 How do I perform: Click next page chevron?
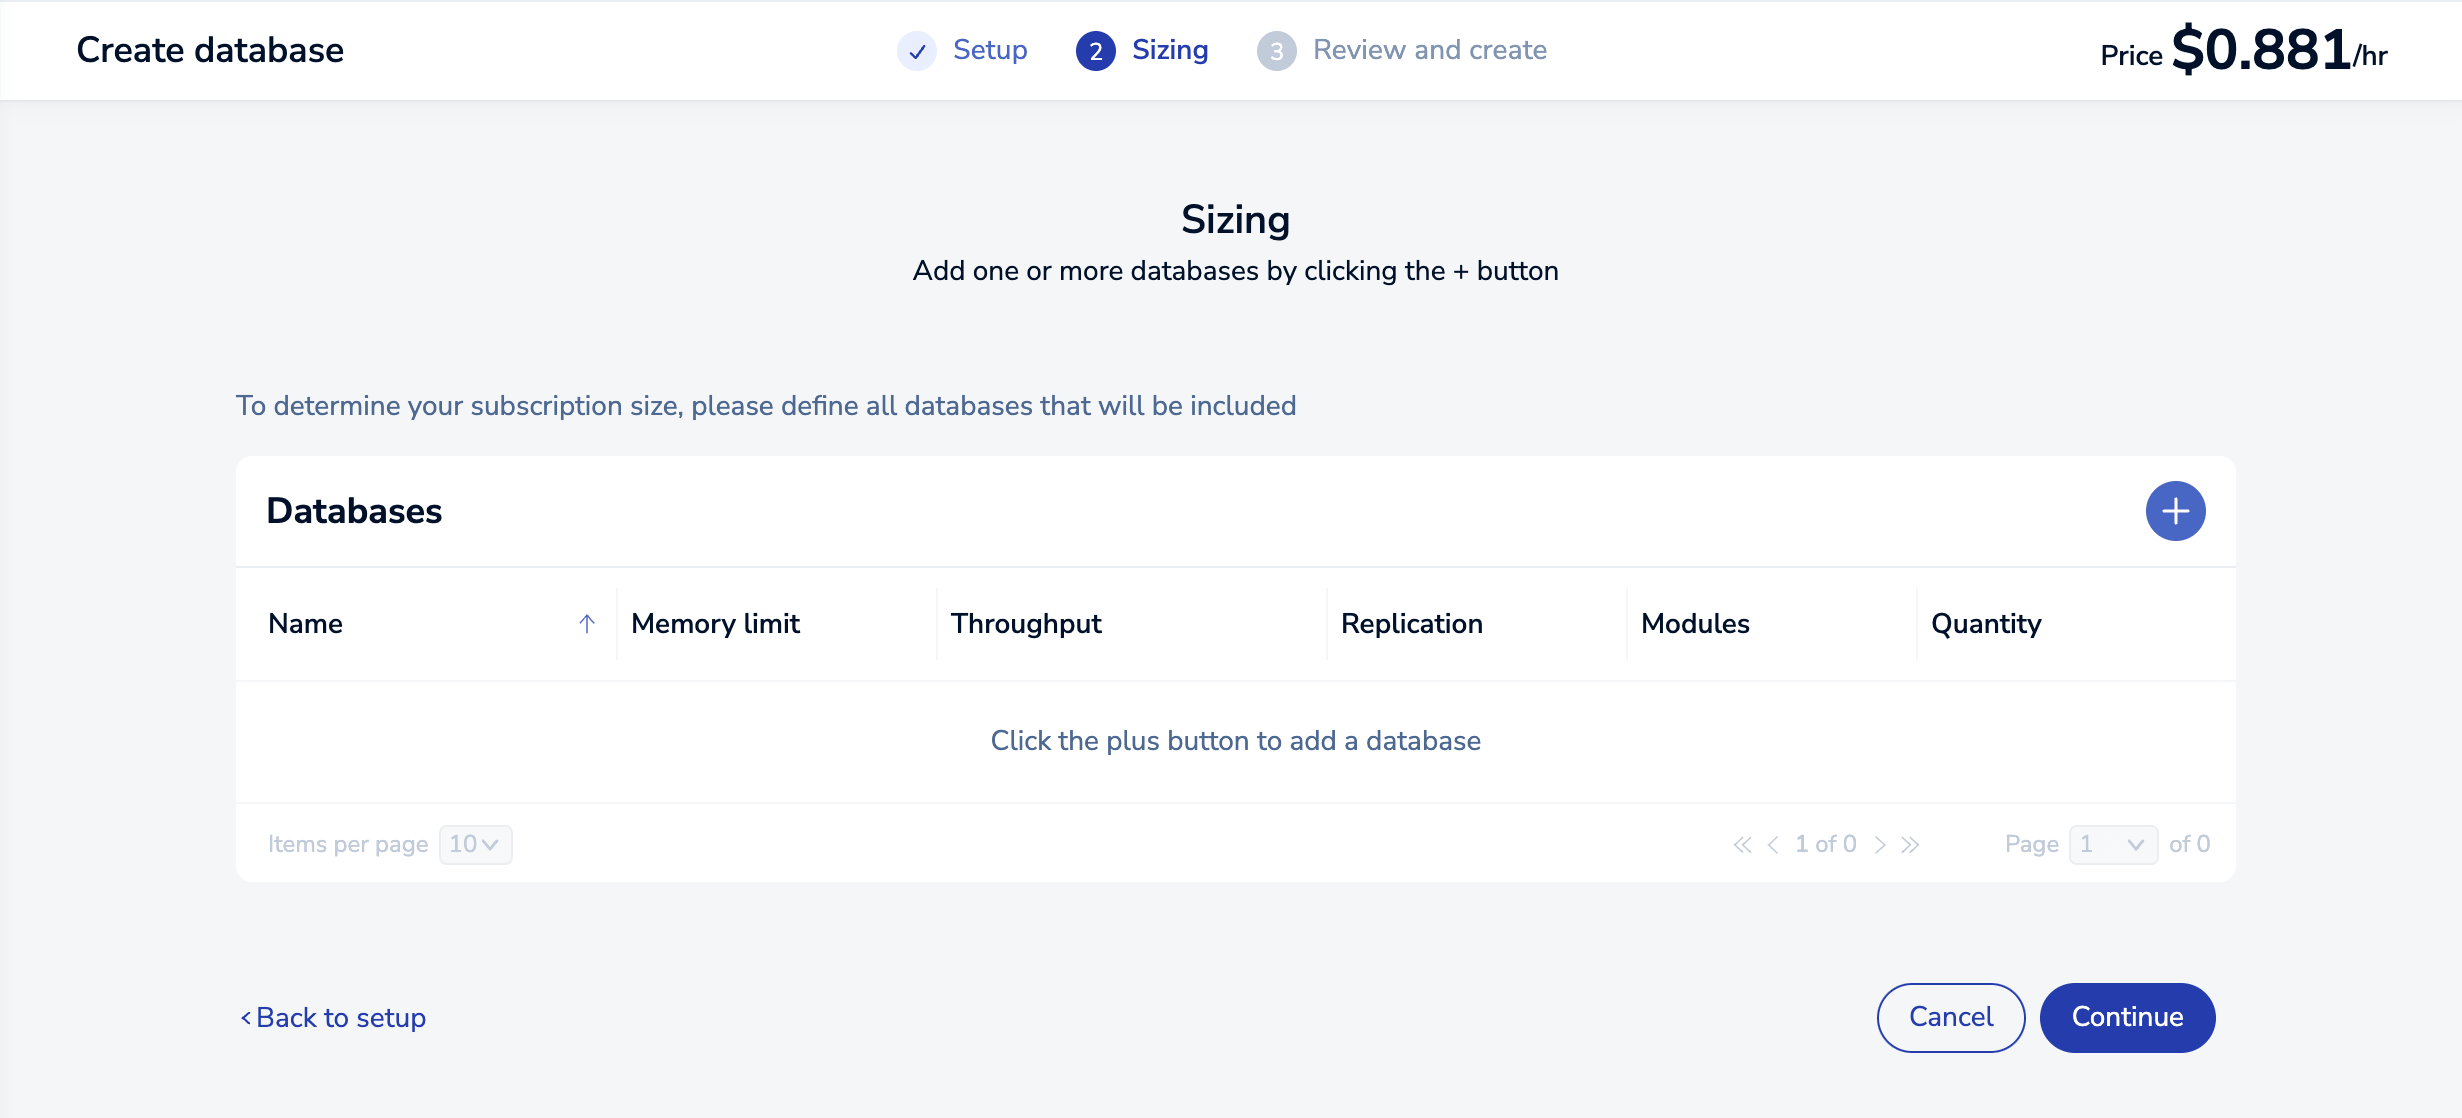[1880, 845]
